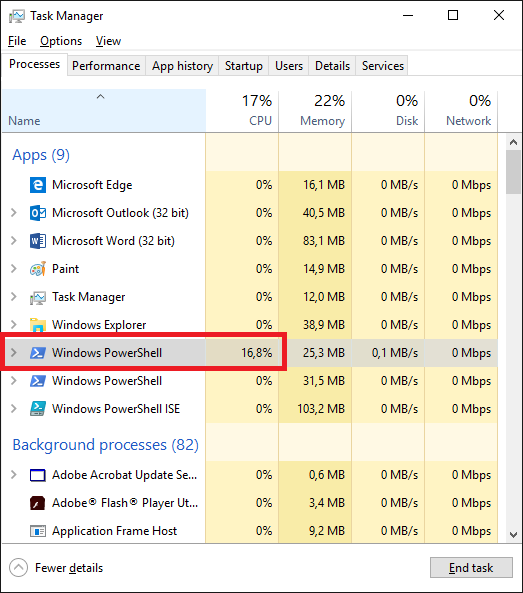Sort by the Network column header
523x593 pixels.
point(461,111)
